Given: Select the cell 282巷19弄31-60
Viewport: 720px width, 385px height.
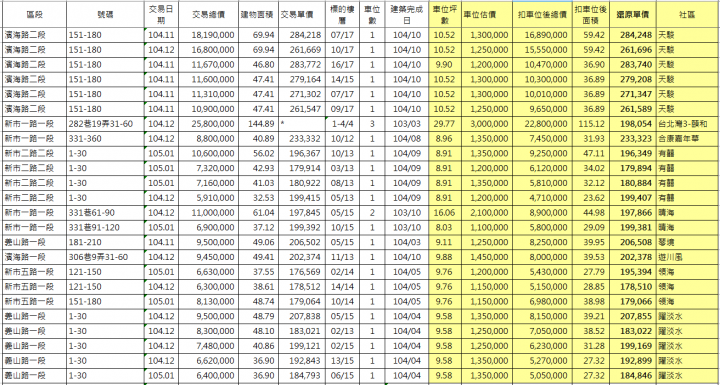Looking at the screenshot, I should pos(106,124).
